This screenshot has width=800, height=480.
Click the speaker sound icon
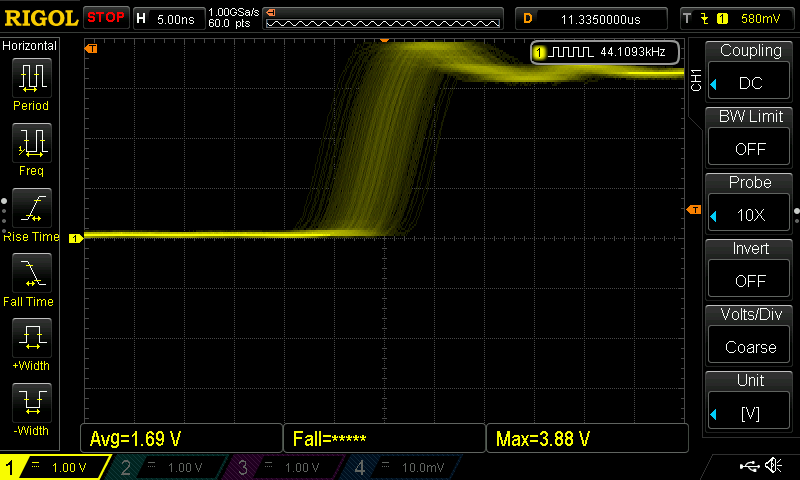click(x=773, y=466)
